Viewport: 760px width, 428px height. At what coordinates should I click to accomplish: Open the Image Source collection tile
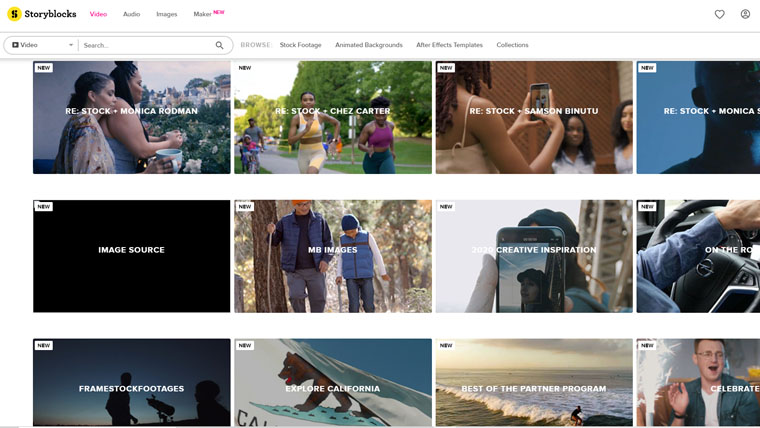[x=132, y=256]
